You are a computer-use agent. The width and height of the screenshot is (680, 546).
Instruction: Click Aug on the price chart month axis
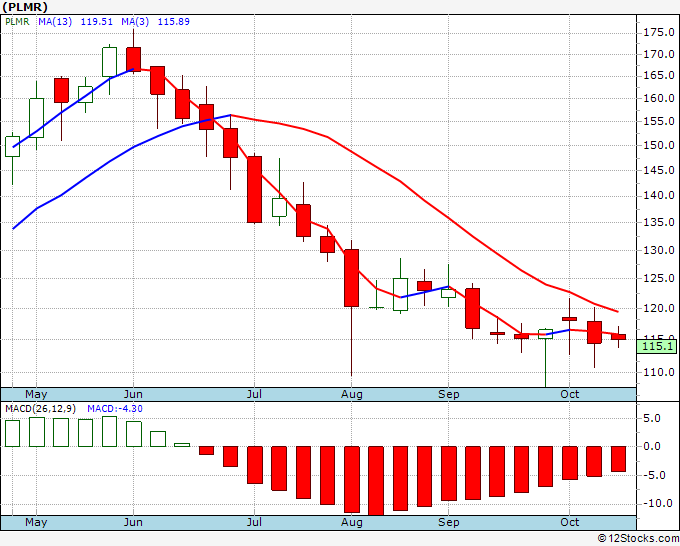pyautogui.click(x=351, y=394)
